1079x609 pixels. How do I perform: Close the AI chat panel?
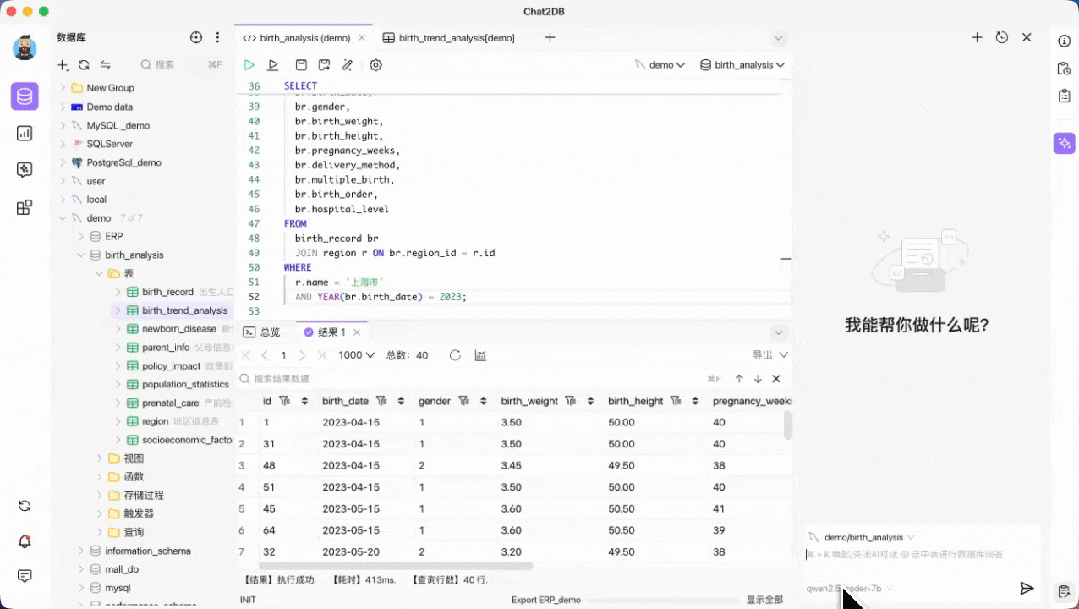point(1027,37)
